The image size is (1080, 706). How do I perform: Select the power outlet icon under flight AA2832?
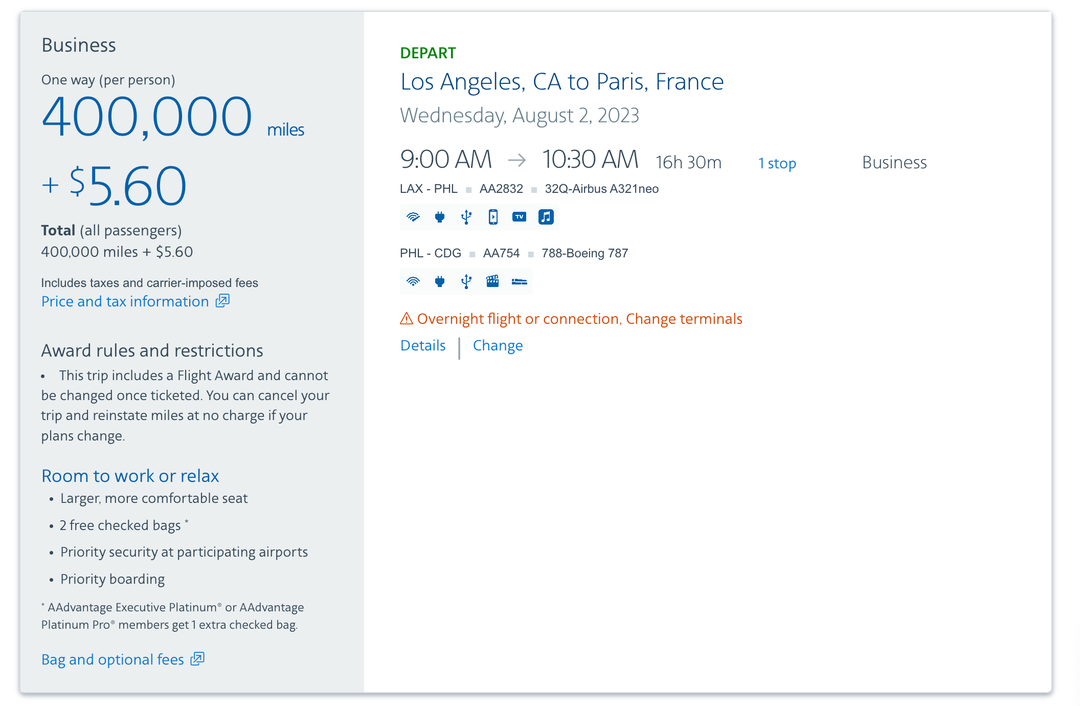coord(439,216)
